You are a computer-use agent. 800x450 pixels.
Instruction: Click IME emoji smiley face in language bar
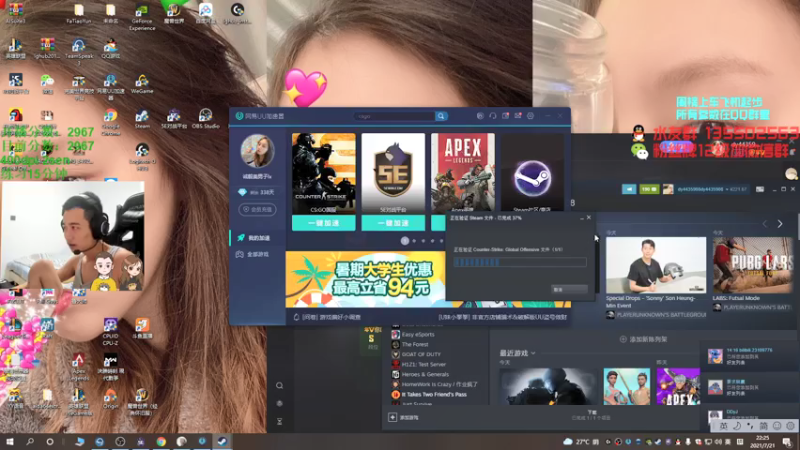point(777,426)
